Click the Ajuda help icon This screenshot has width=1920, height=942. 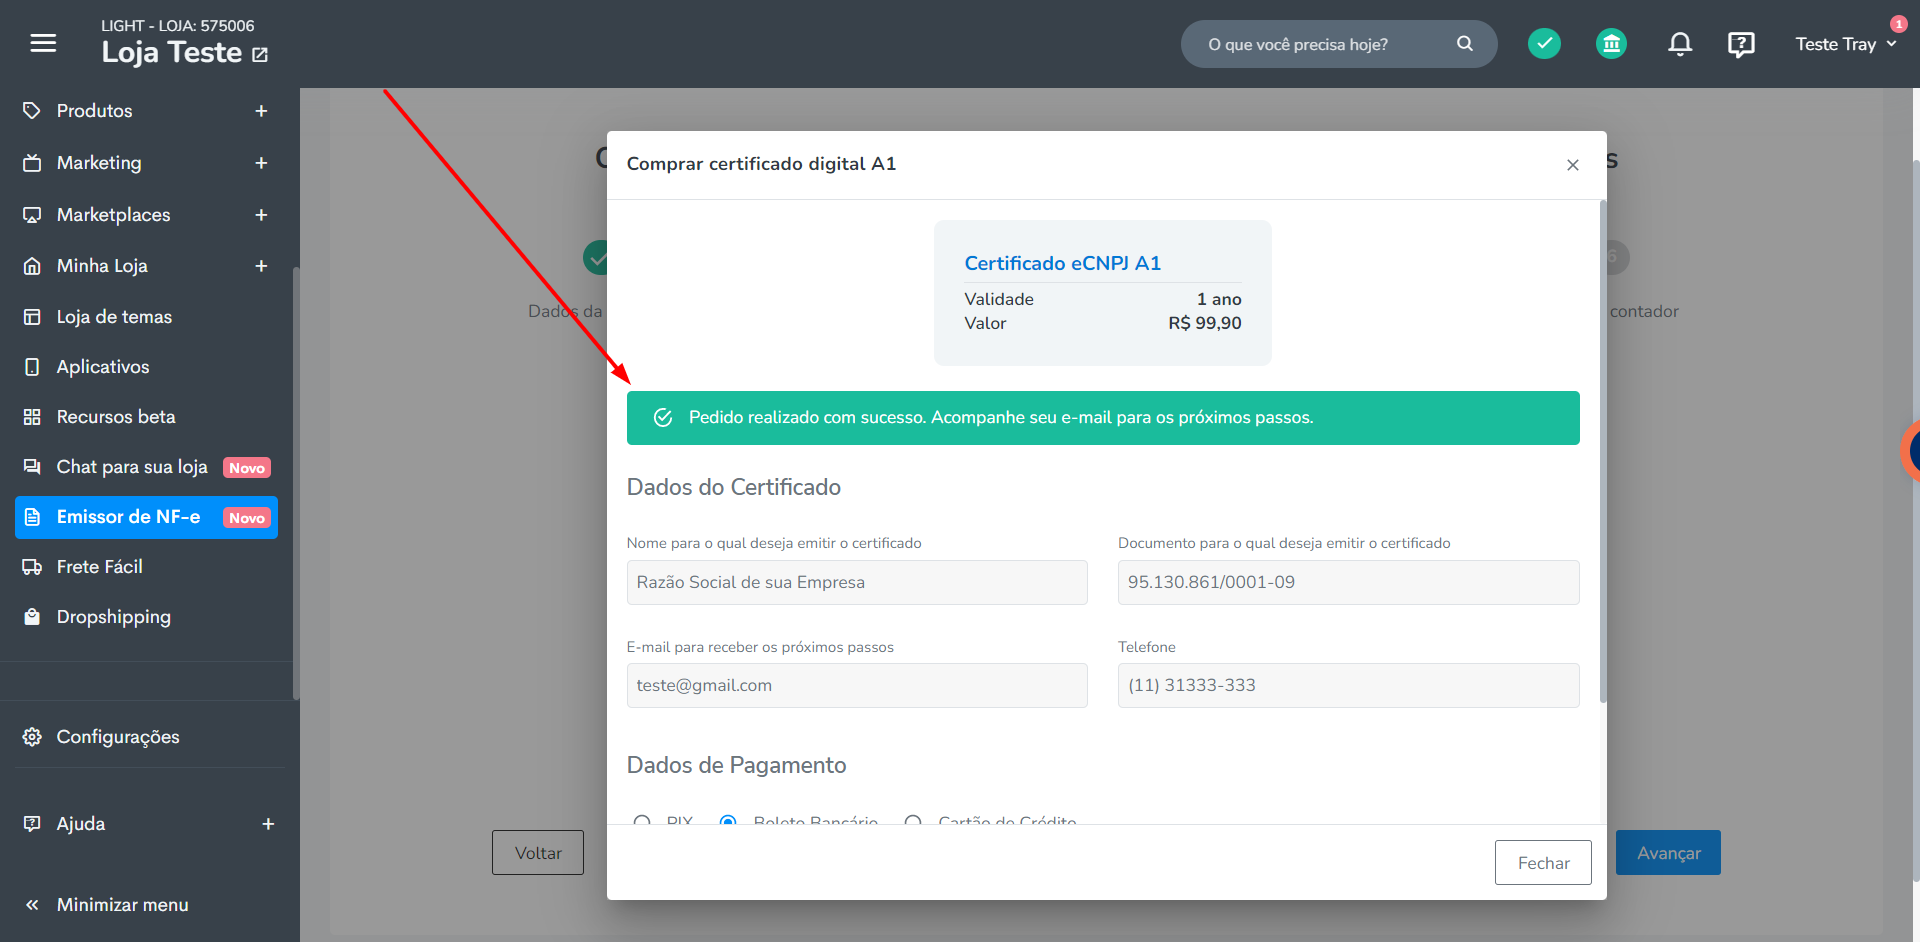32,824
